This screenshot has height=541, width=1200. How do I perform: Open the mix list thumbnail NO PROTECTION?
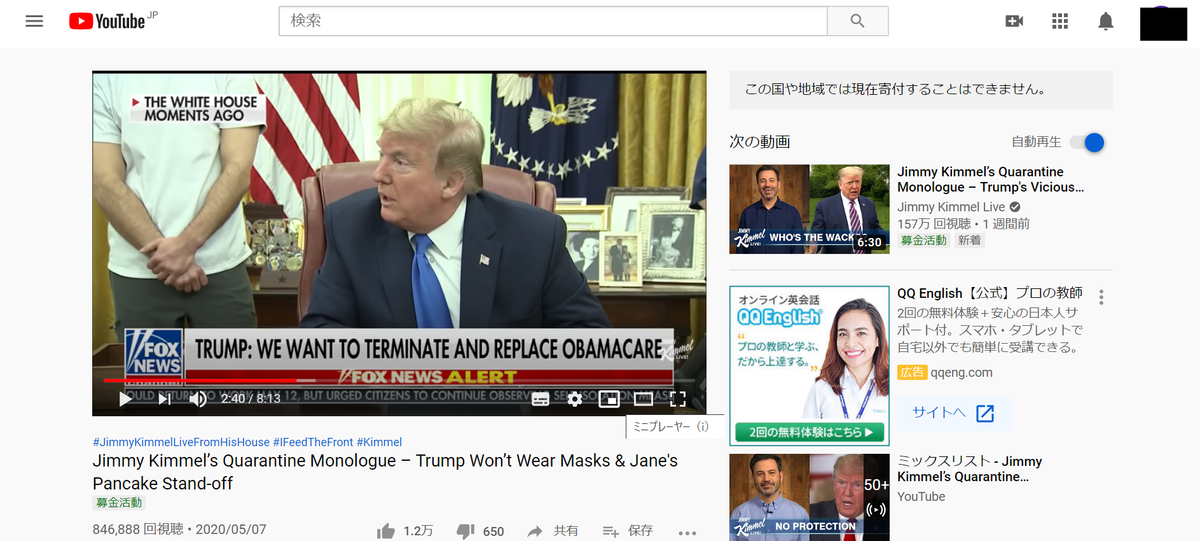click(809, 497)
